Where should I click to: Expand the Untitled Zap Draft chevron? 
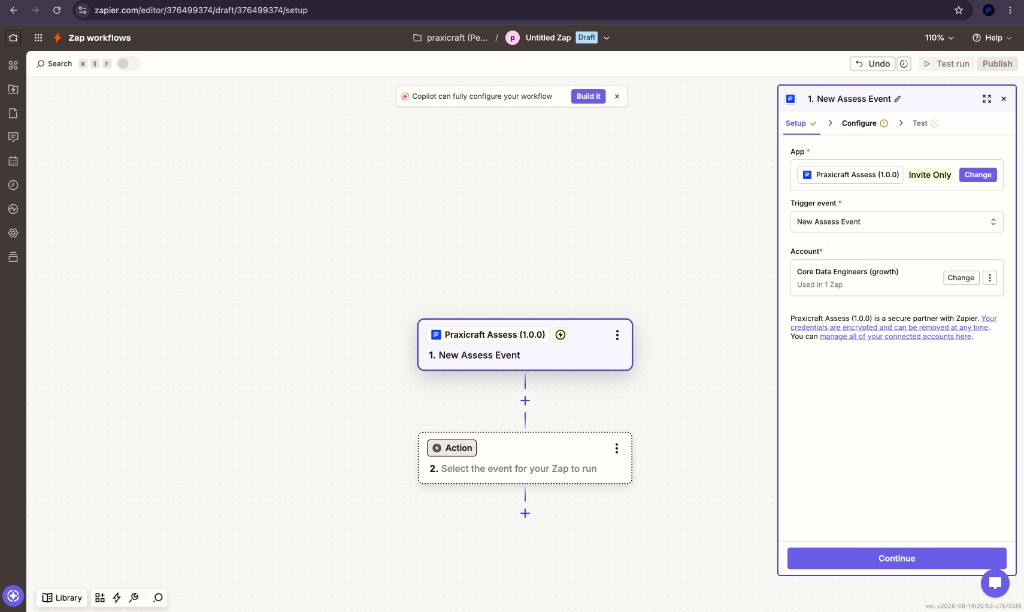pyautogui.click(x=607, y=38)
